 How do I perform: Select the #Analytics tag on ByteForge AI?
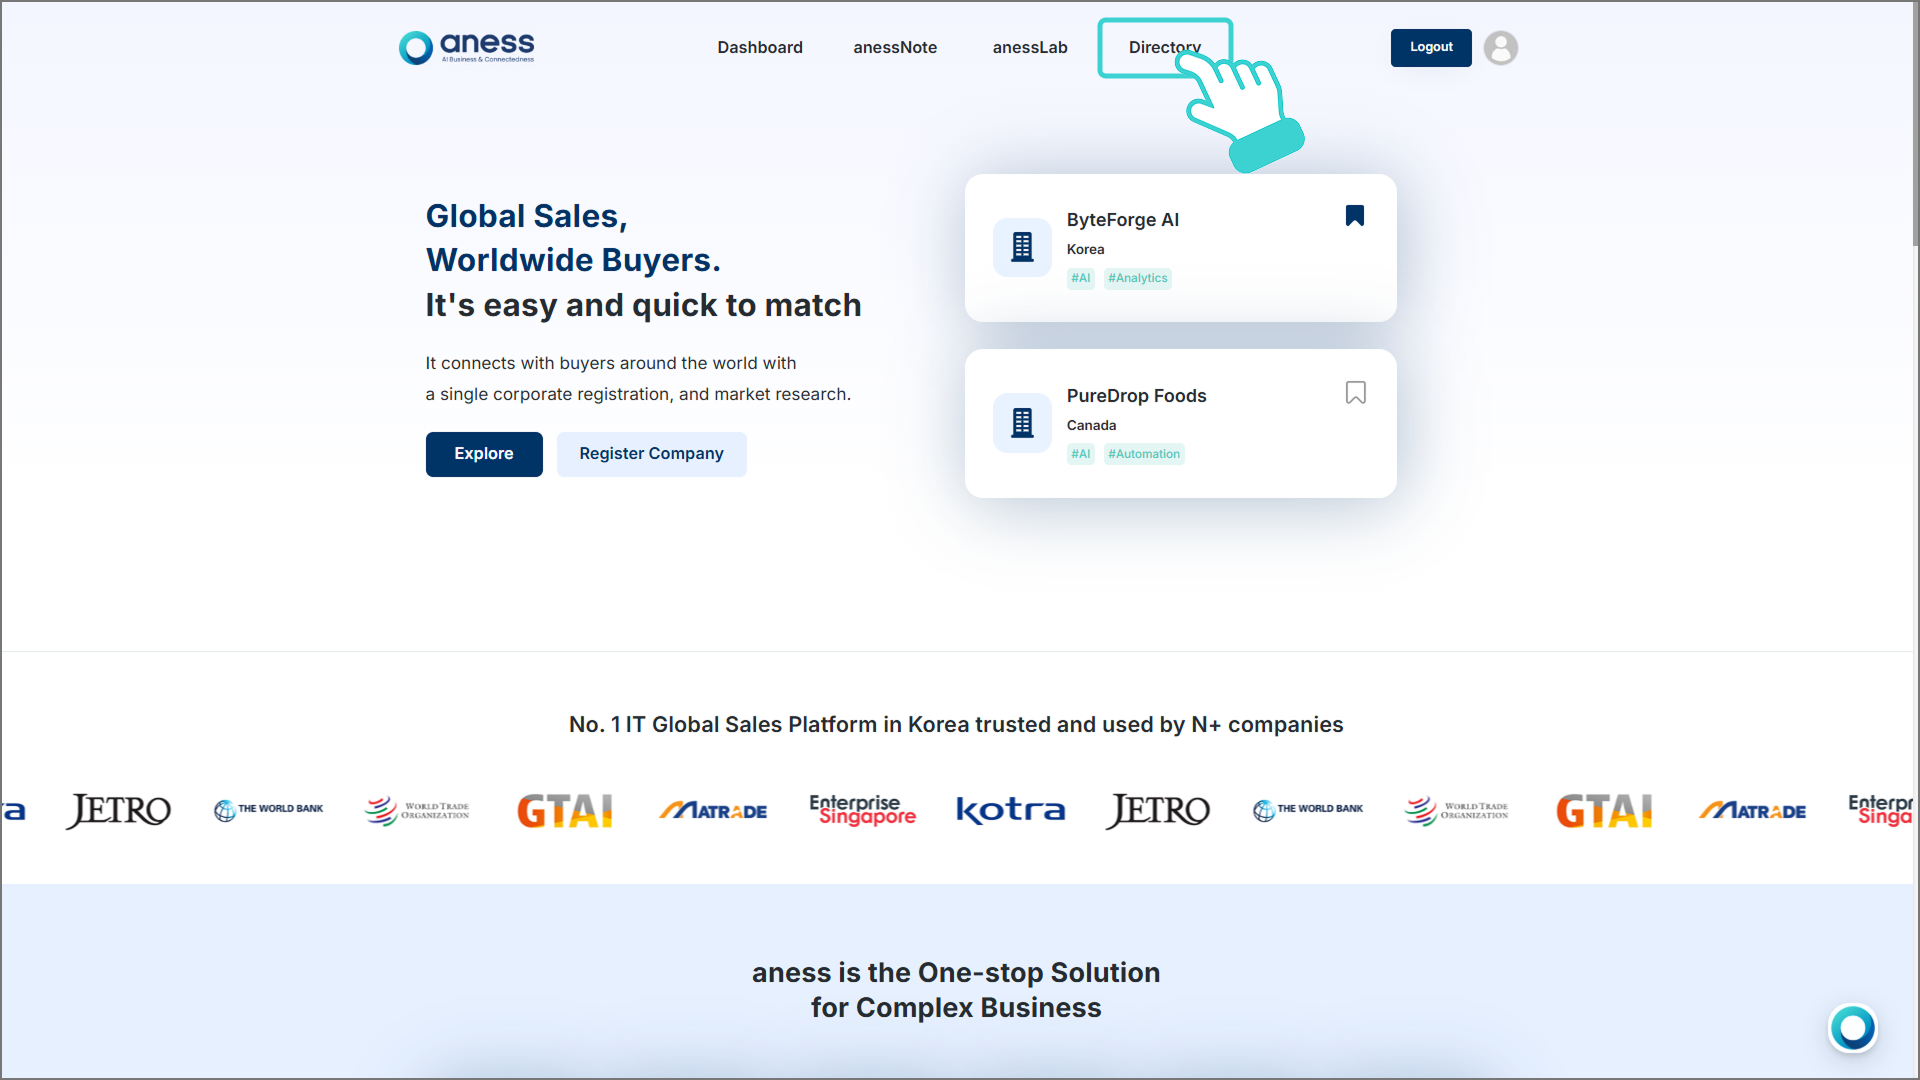coord(1137,279)
